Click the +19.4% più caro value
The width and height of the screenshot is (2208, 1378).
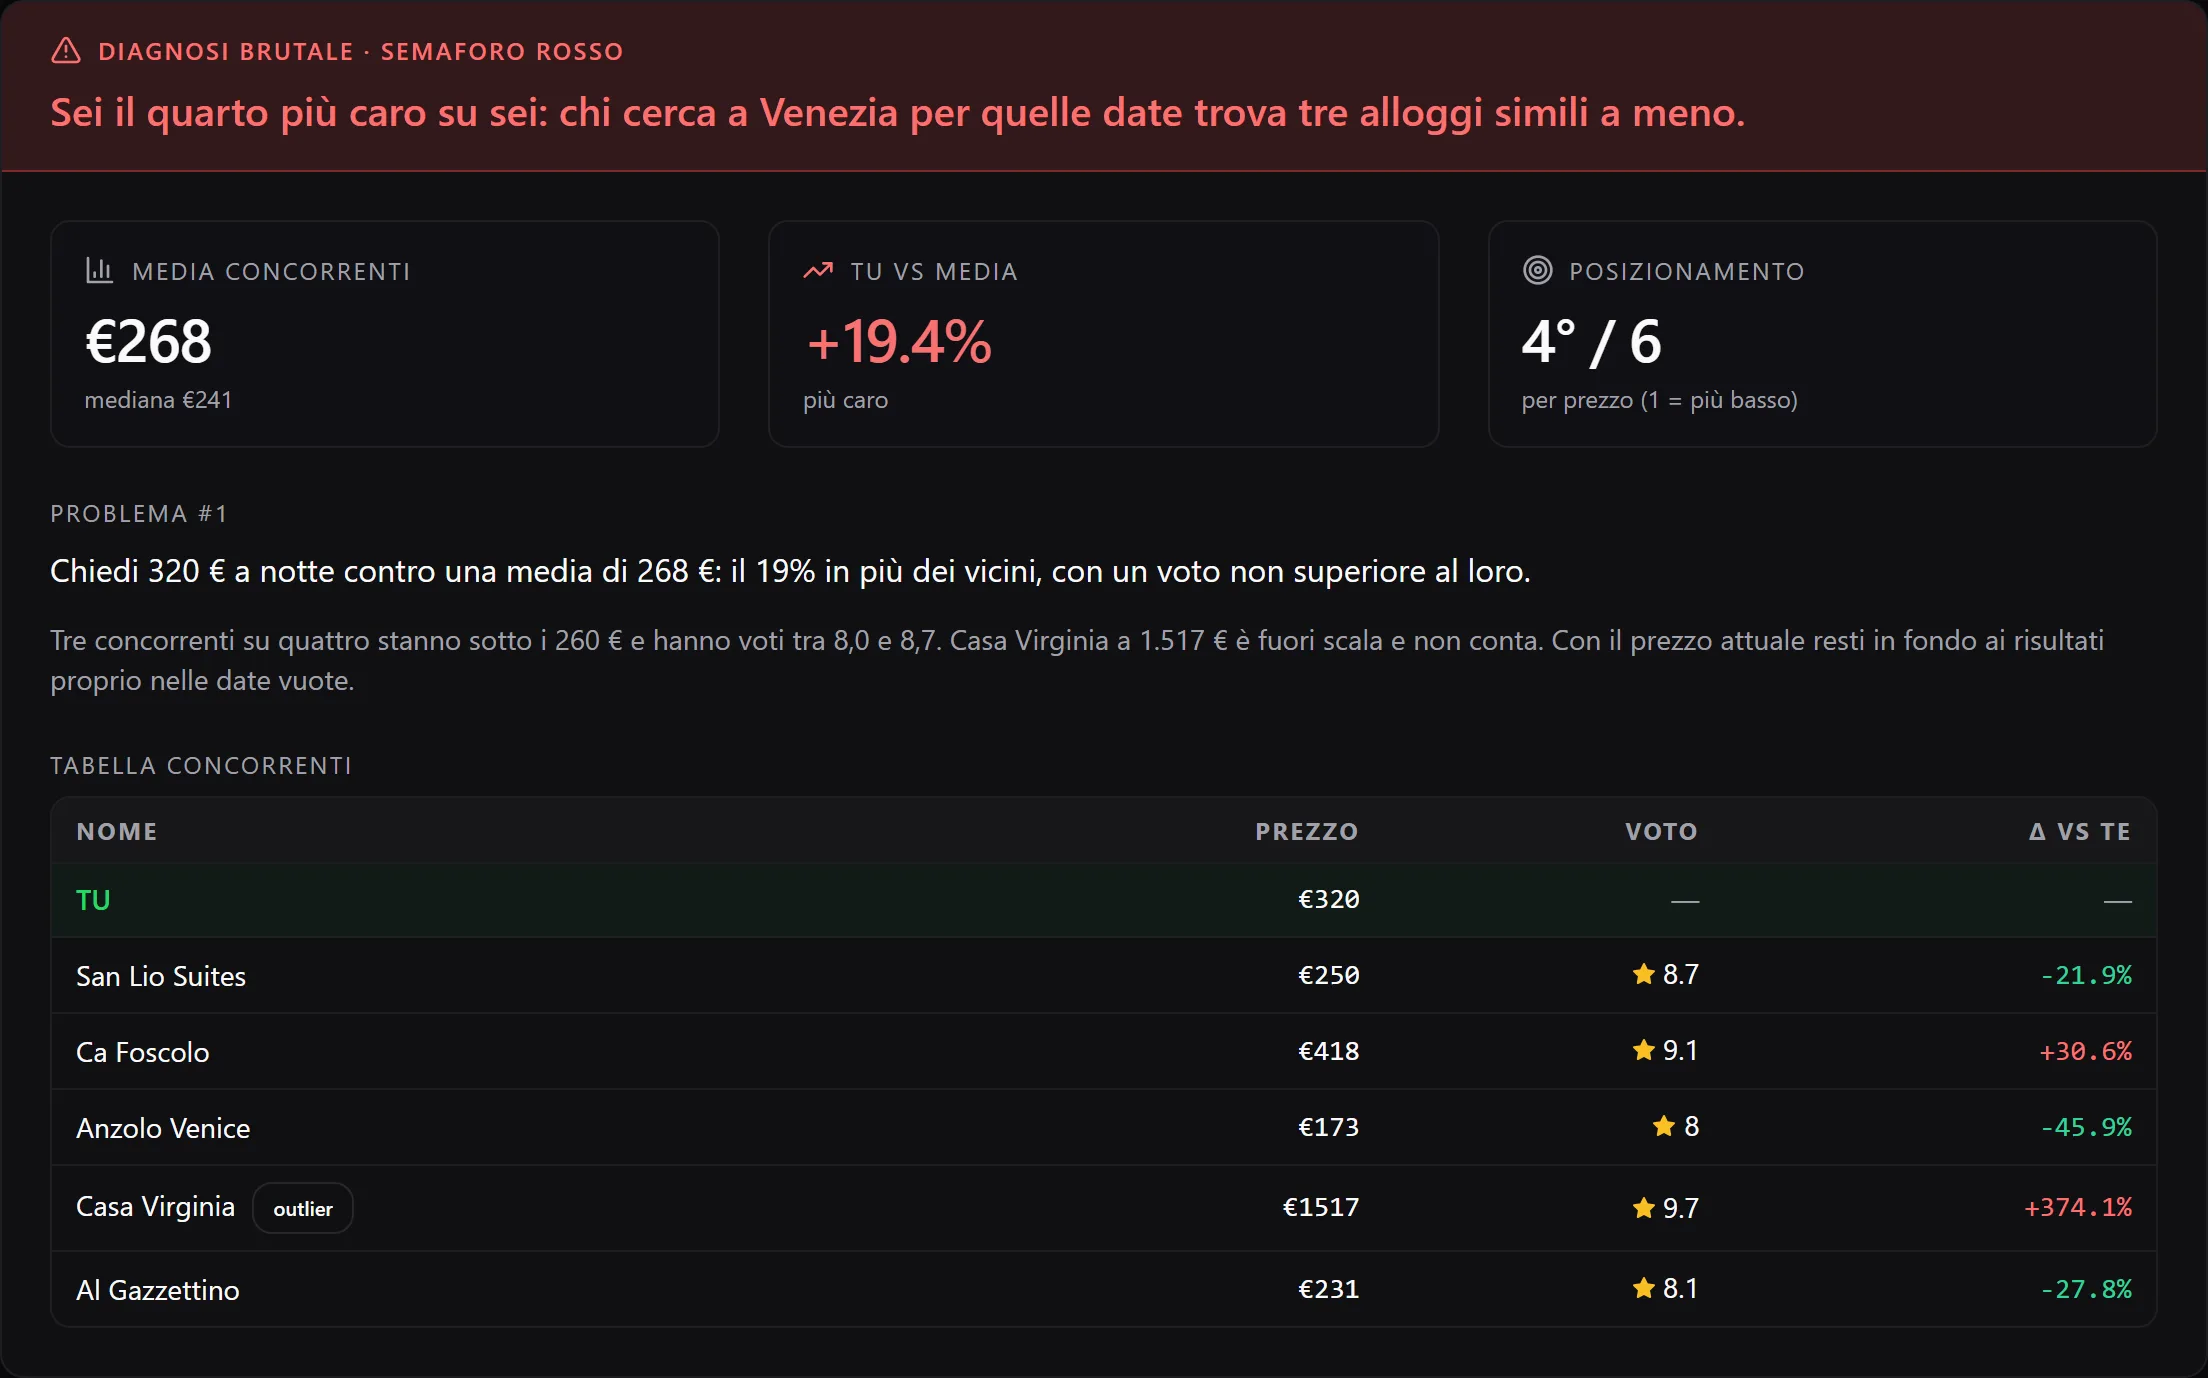899,341
